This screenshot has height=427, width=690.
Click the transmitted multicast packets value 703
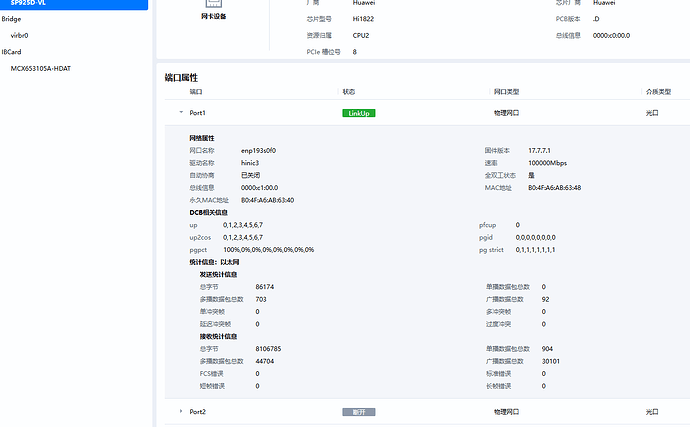tap(261, 299)
